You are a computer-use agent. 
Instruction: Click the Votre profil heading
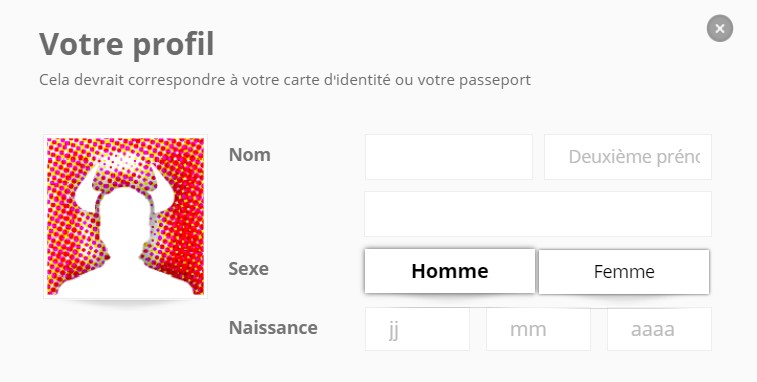point(126,44)
